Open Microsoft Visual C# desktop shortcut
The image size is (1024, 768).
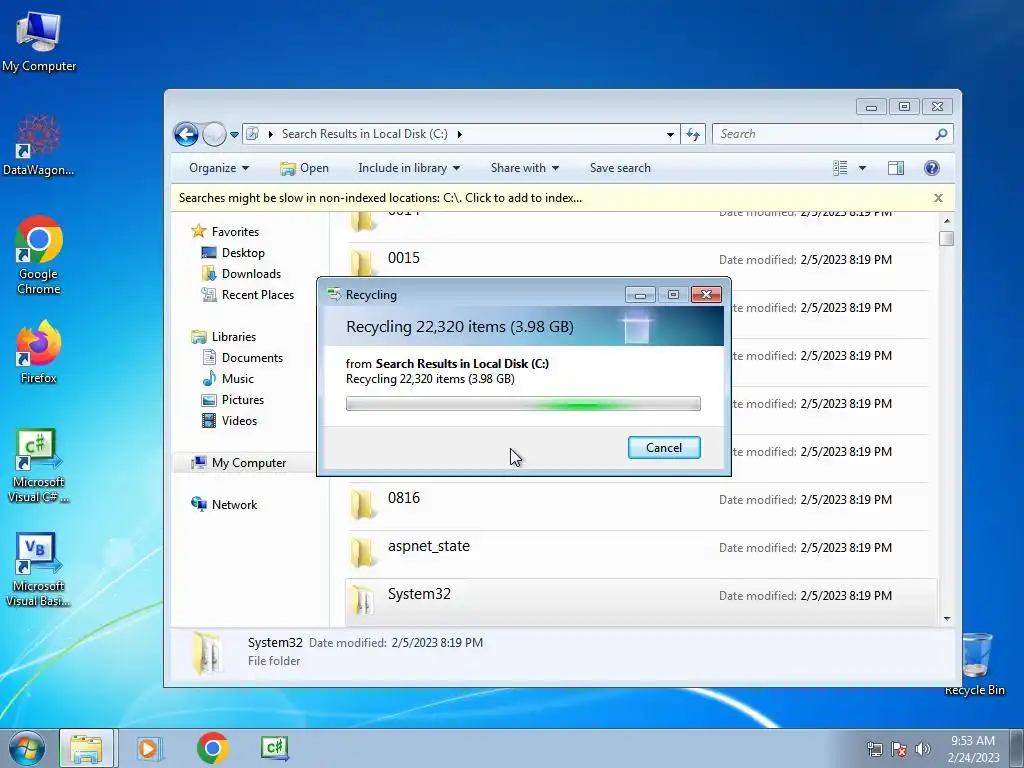(39, 466)
